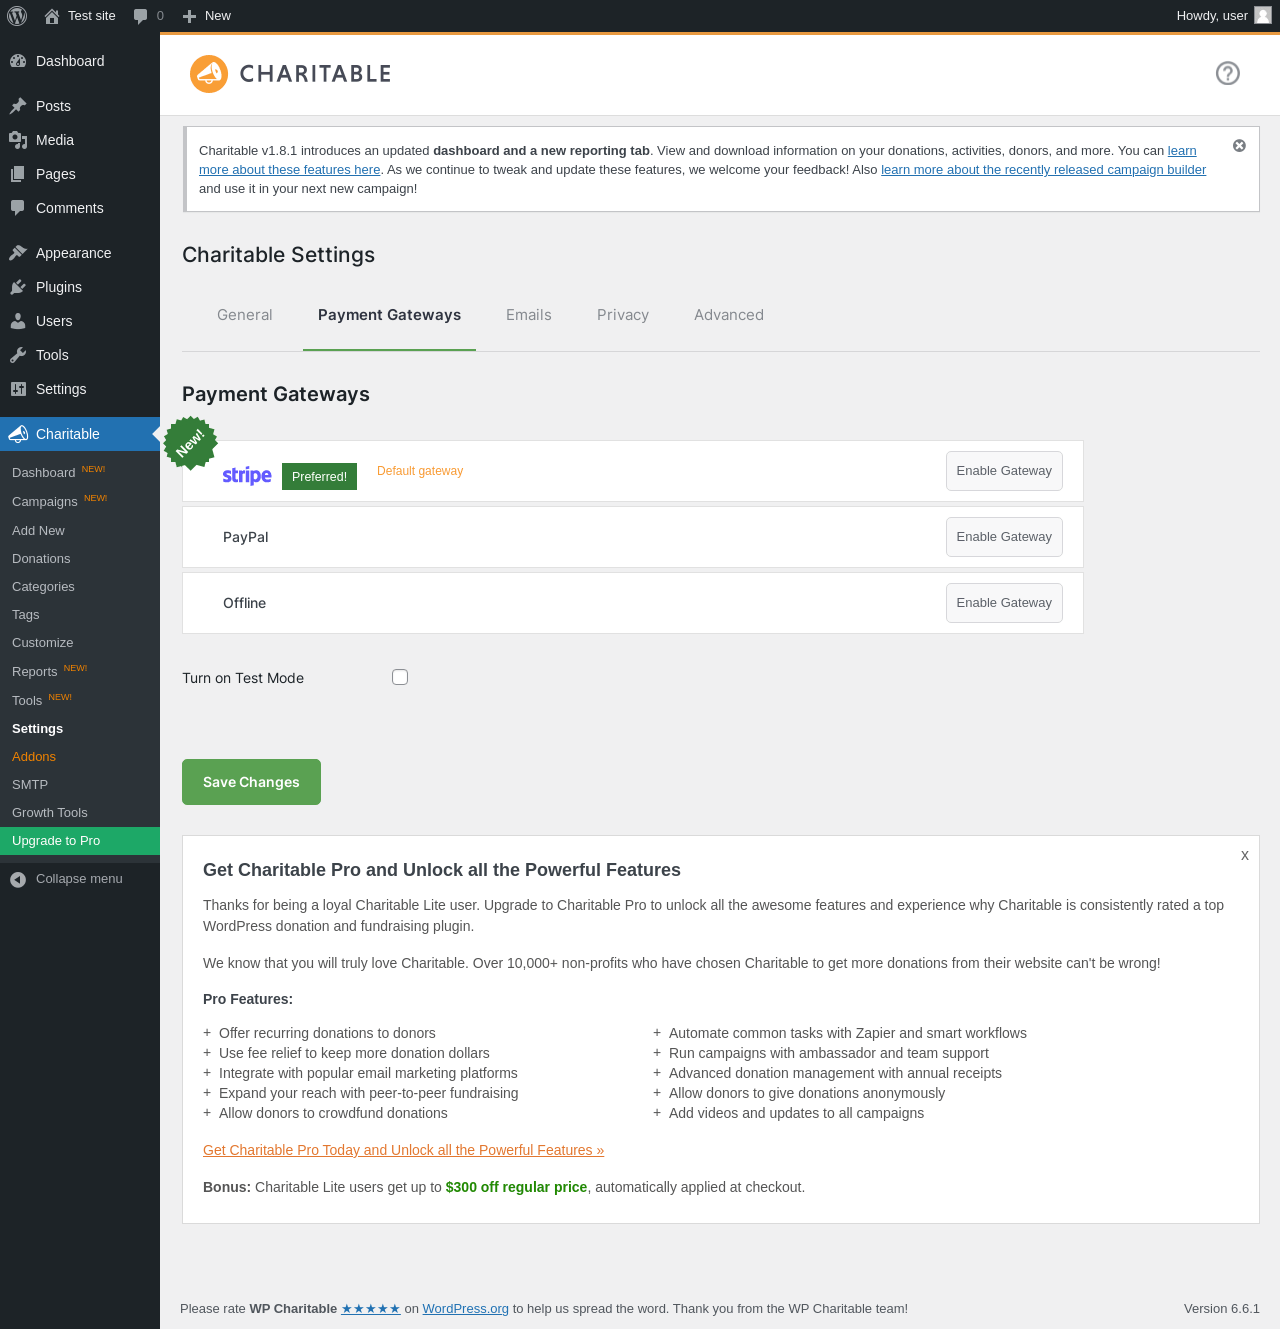This screenshot has width=1280, height=1329.
Task: Click Upgrade to Pro menu item
Action: point(80,841)
